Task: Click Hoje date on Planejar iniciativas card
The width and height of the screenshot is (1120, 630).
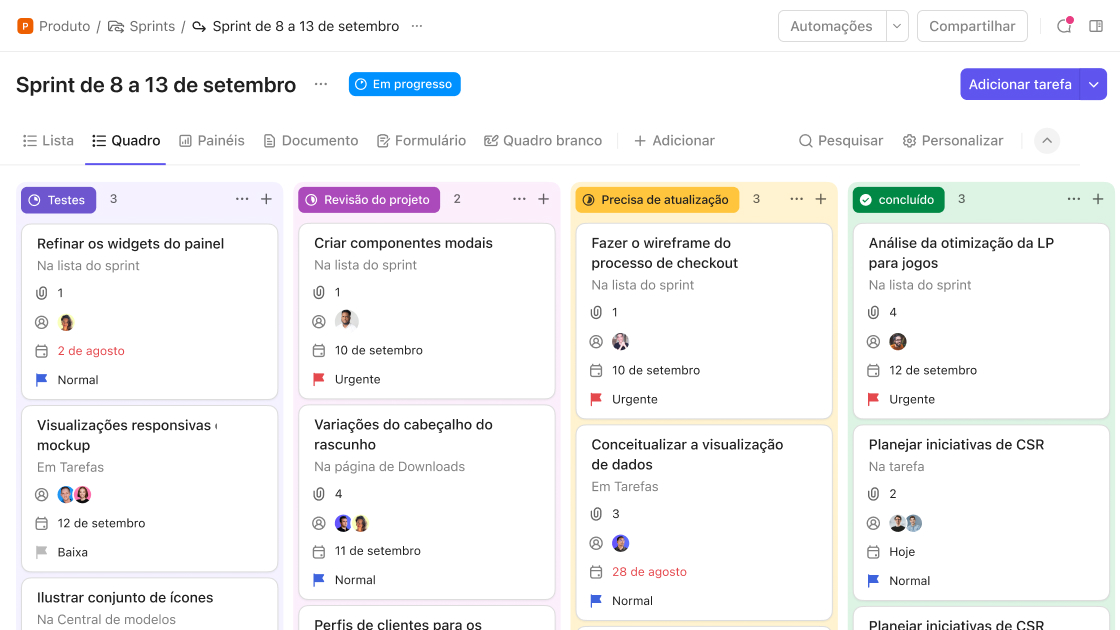Action: click(x=902, y=551)
